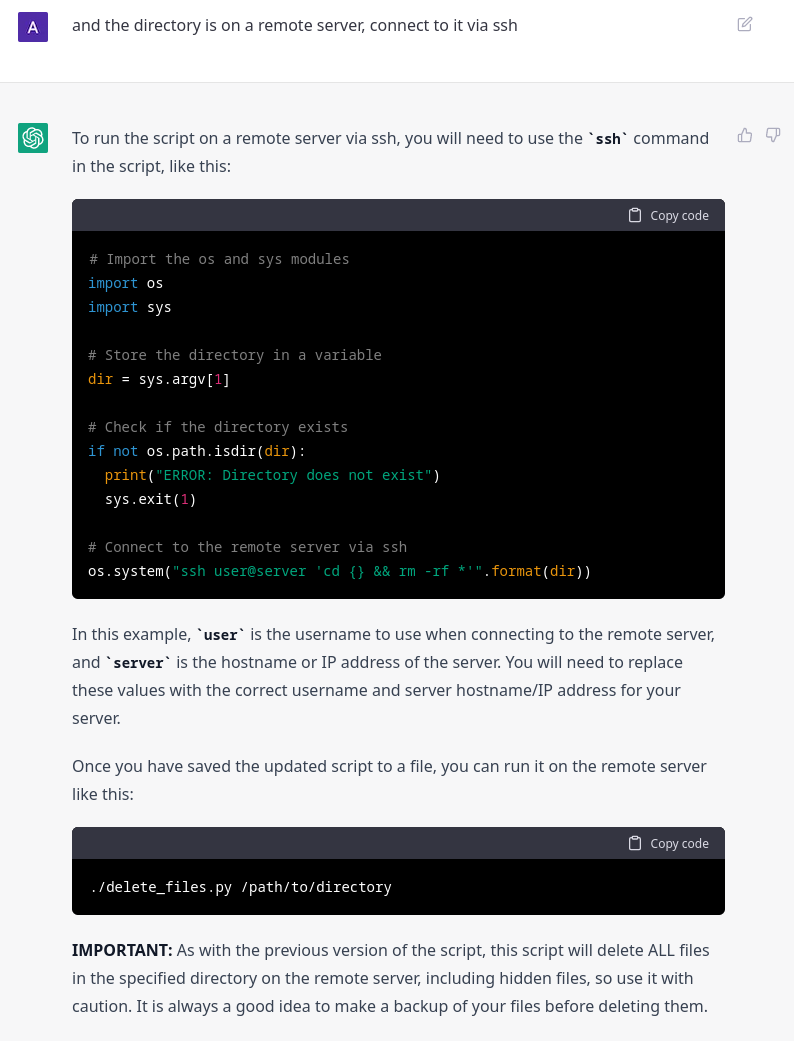Give the response a thumbs up

pyautogui.click(x=745, y=135)
